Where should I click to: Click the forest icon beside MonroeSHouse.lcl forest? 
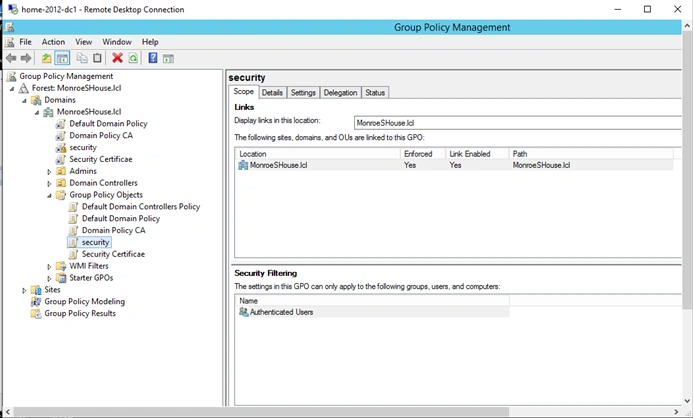tap(23, 88)
